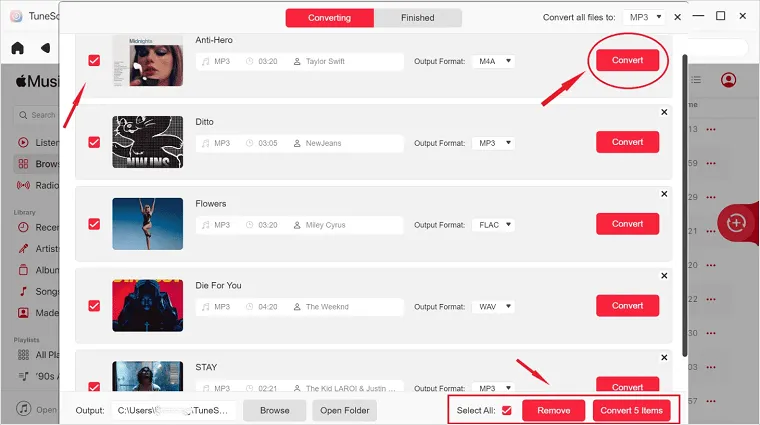Toggle the Select All checkbox
This screenshot has height=425, width=760.
coord(507,410)
